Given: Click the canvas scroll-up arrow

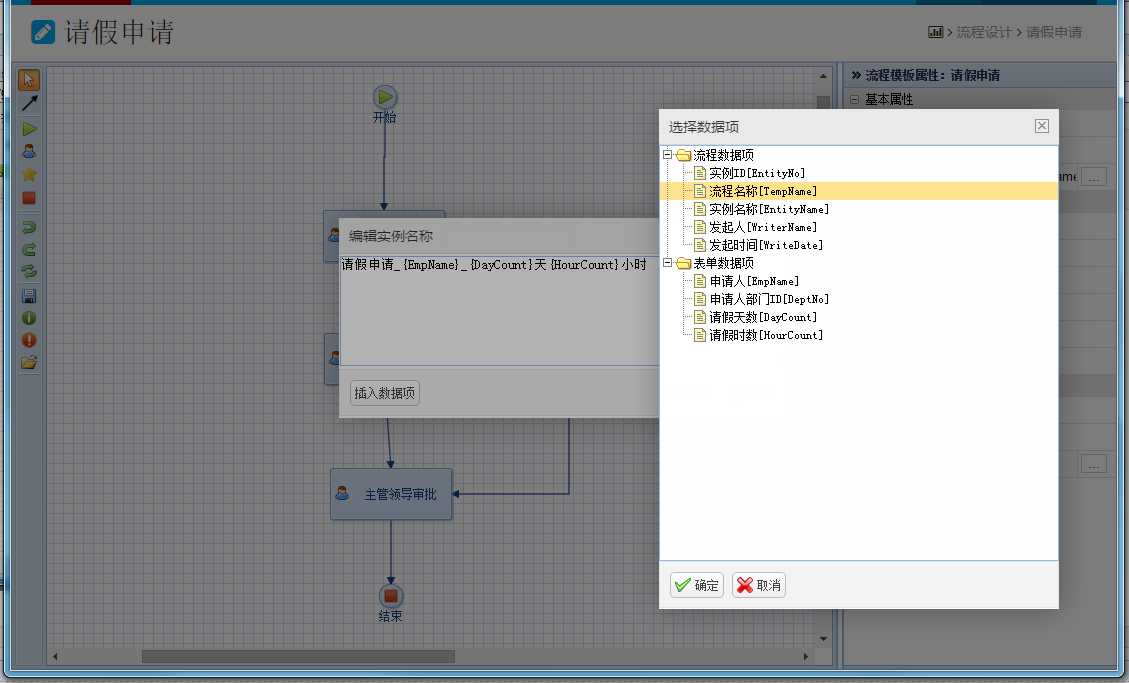Looking at the screenshot, I should click(x=824, y=76).
